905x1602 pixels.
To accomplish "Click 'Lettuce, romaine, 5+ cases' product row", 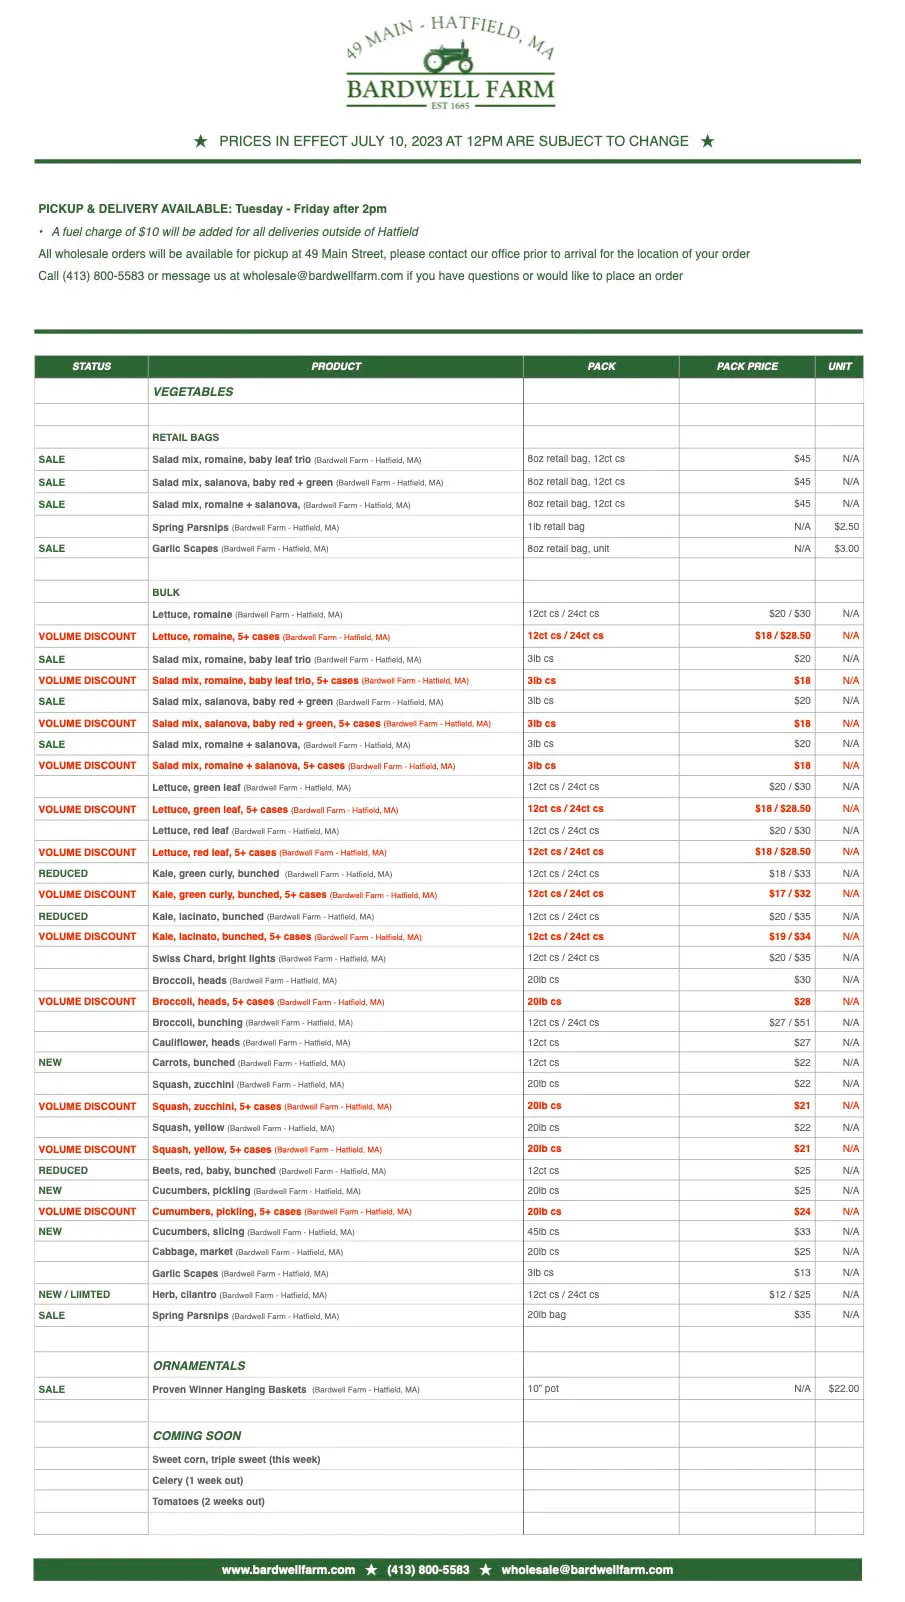I will [271, 637].
